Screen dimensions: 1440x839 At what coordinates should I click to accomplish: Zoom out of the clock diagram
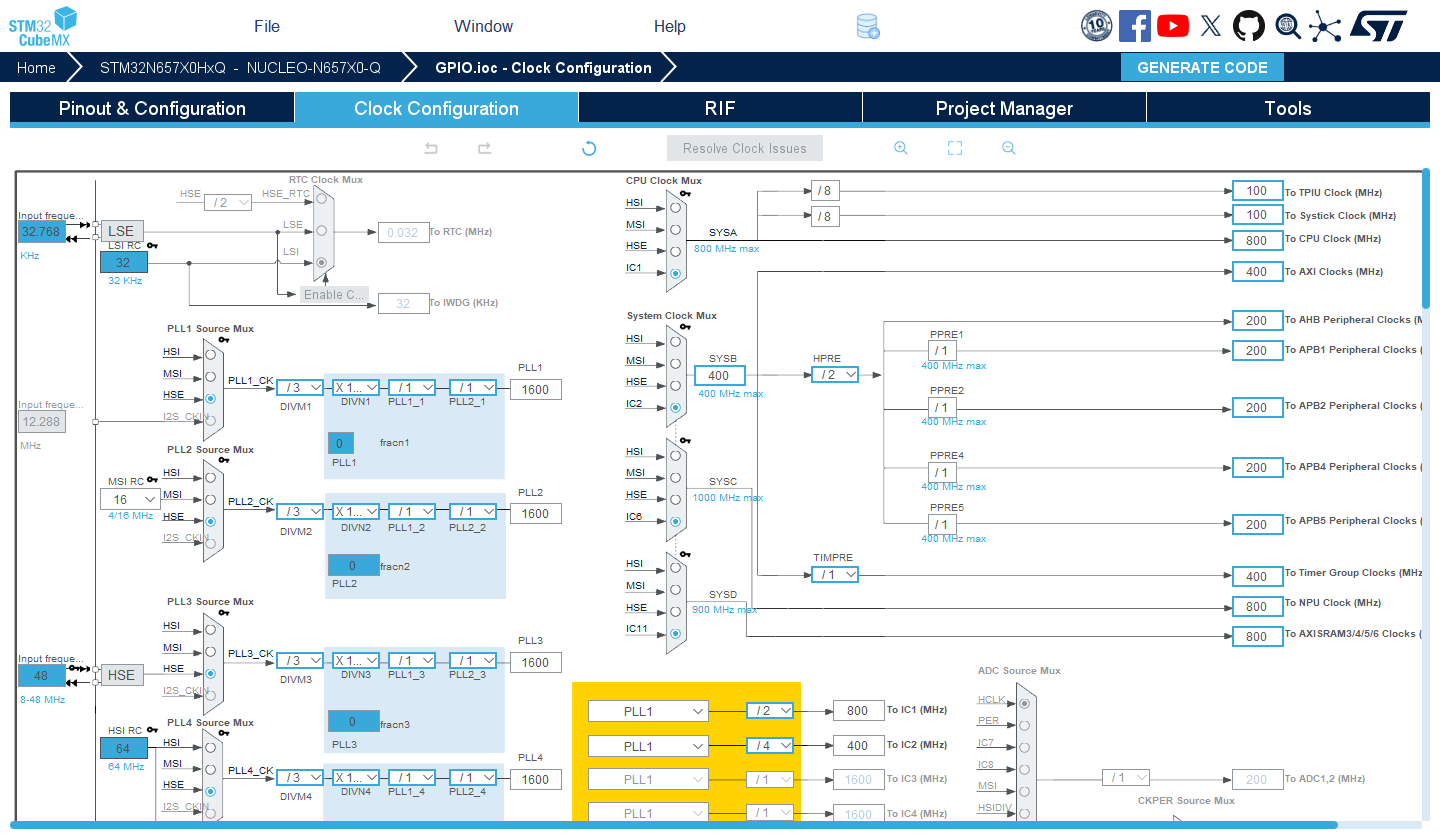pyautogui.click(x=1009, y=148)
